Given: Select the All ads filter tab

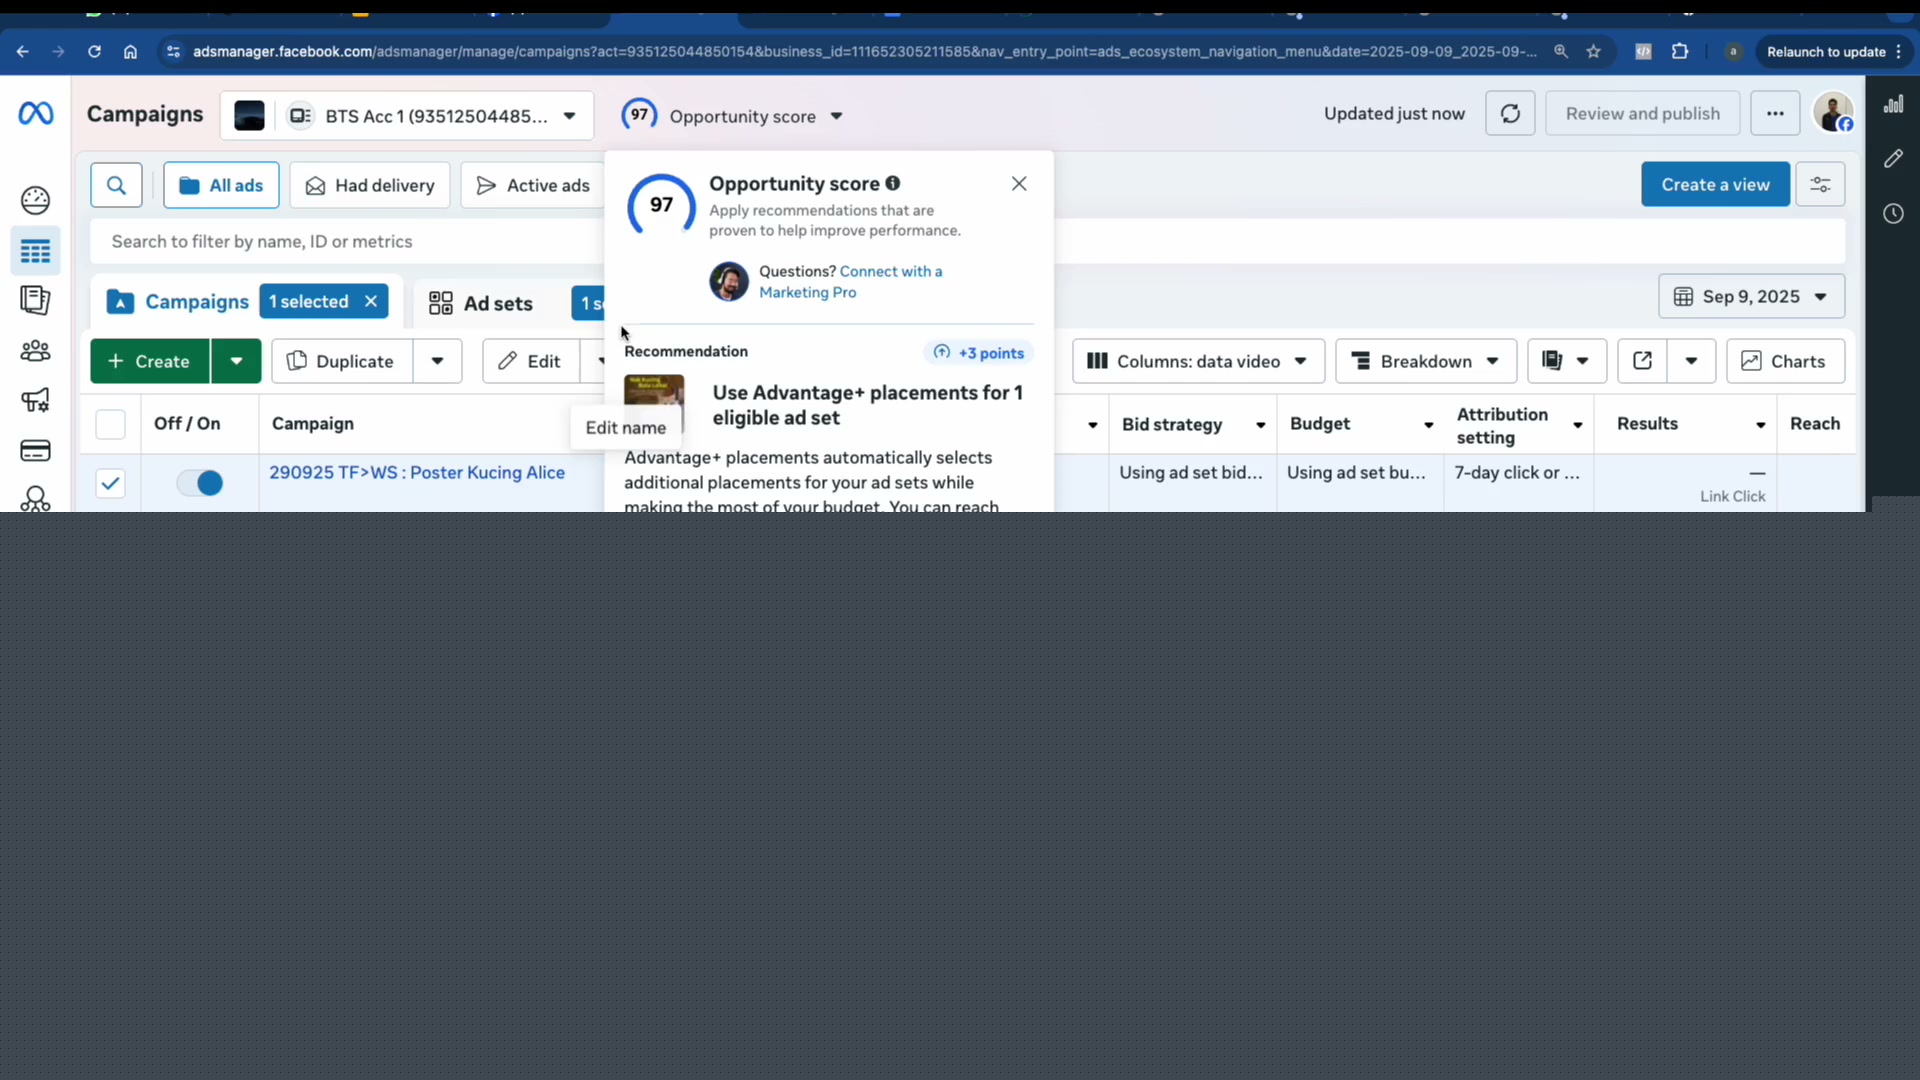Looking at the screenshot, I should coord(221,185).
